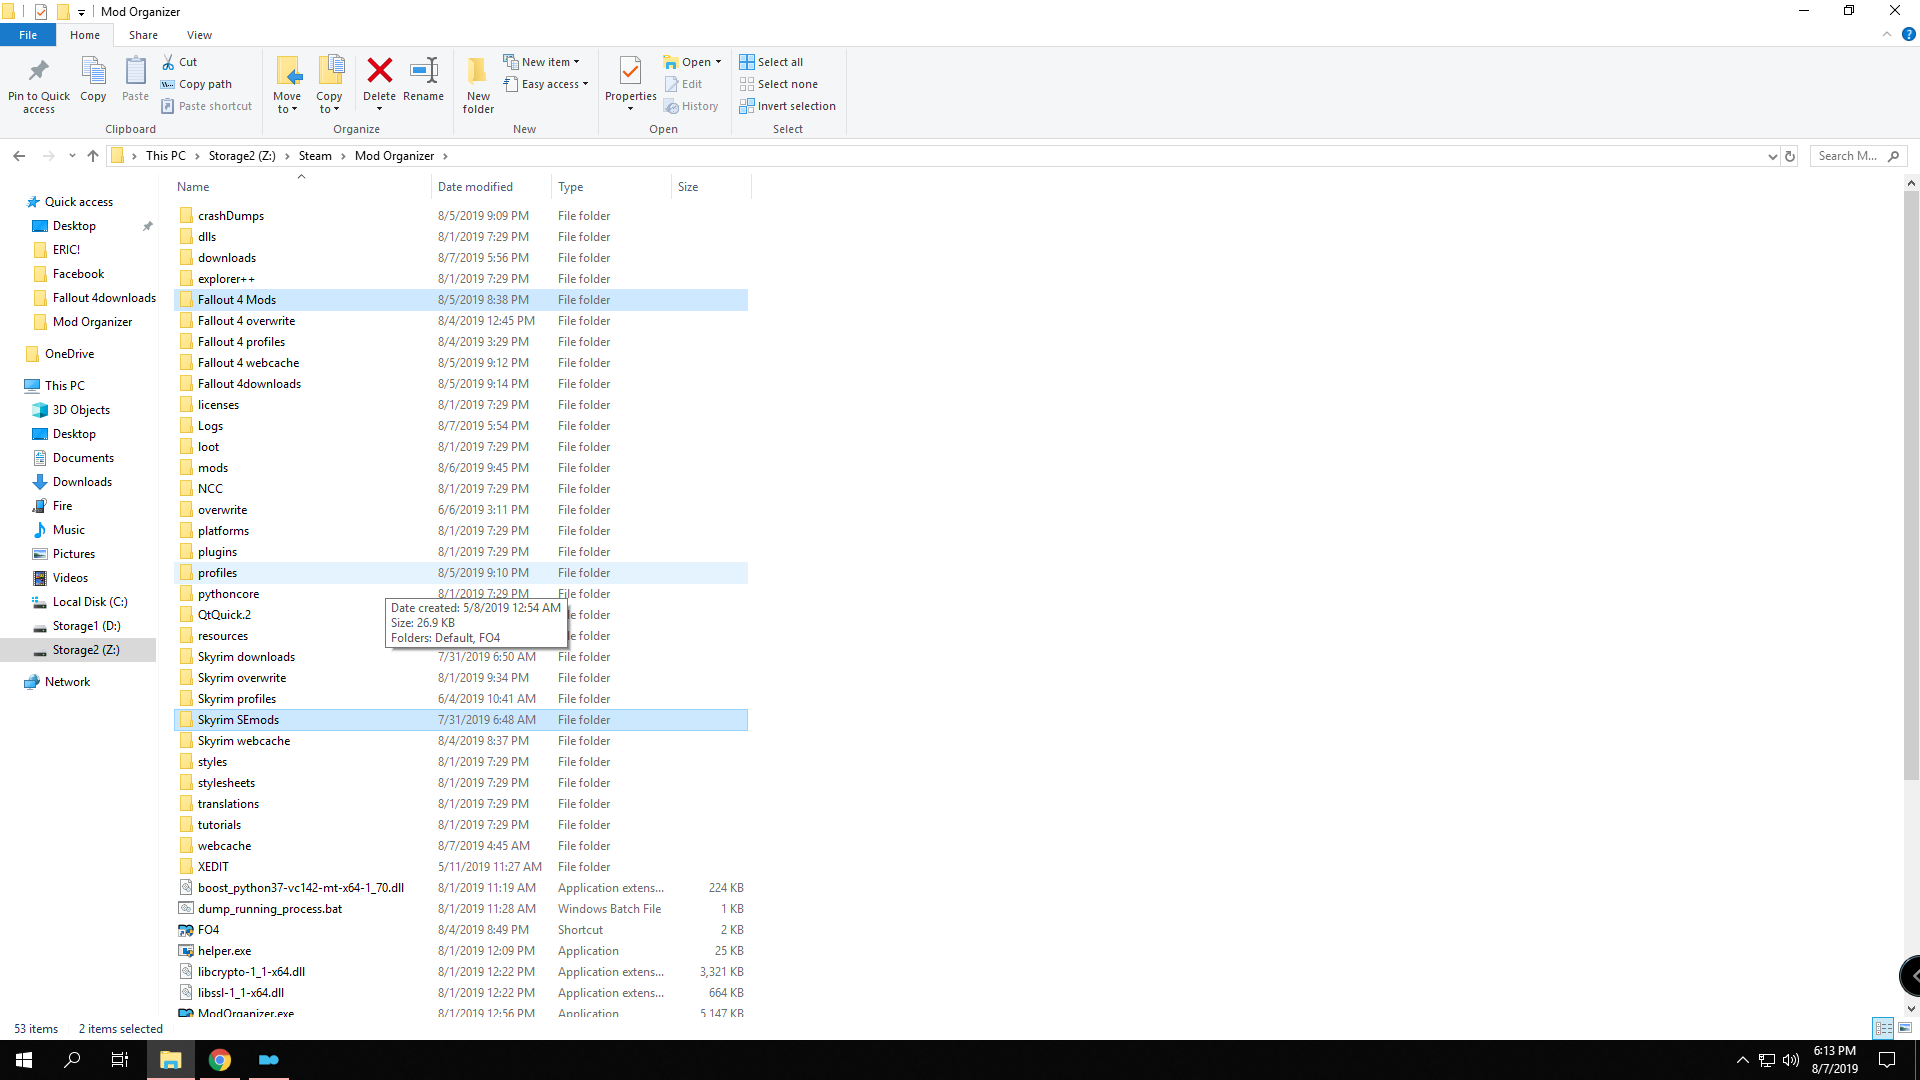Select the crashDumps folder

coord(461,216)
